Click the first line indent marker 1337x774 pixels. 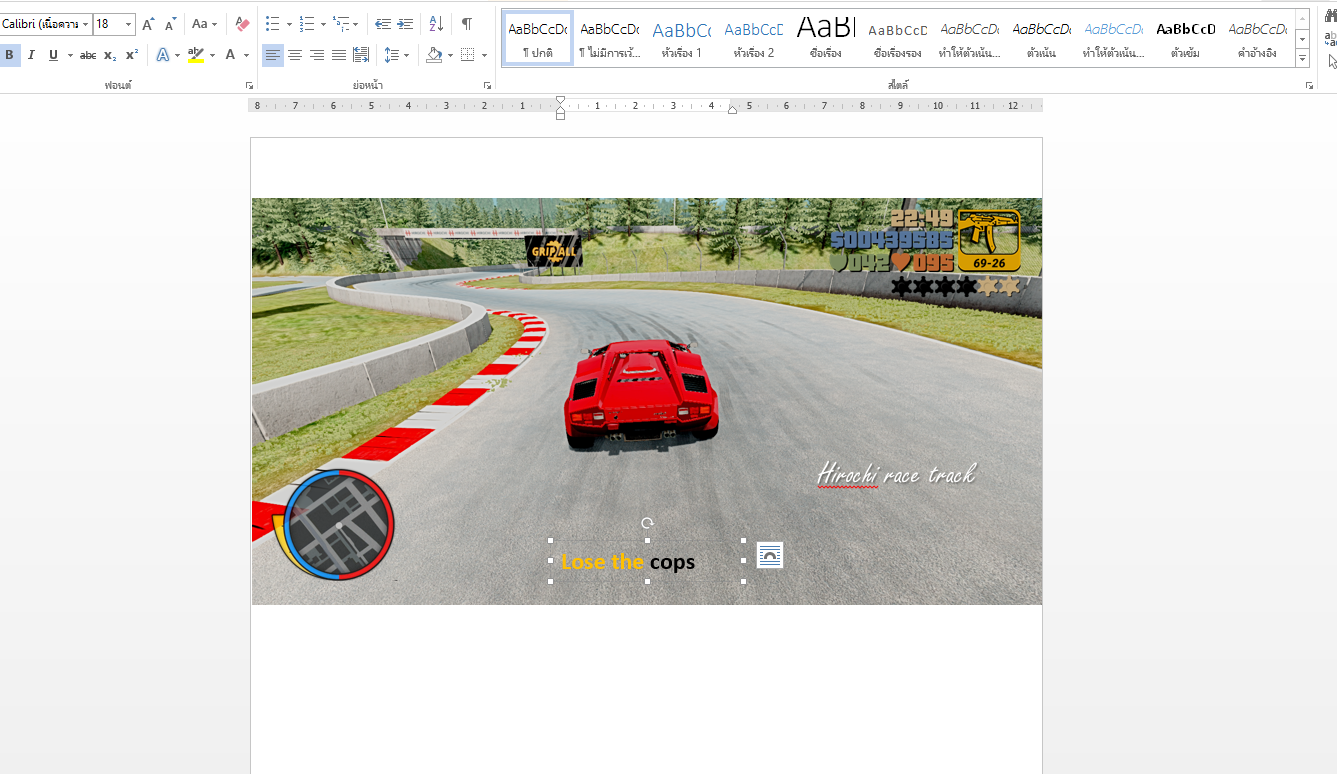click(x=560, y=101)
